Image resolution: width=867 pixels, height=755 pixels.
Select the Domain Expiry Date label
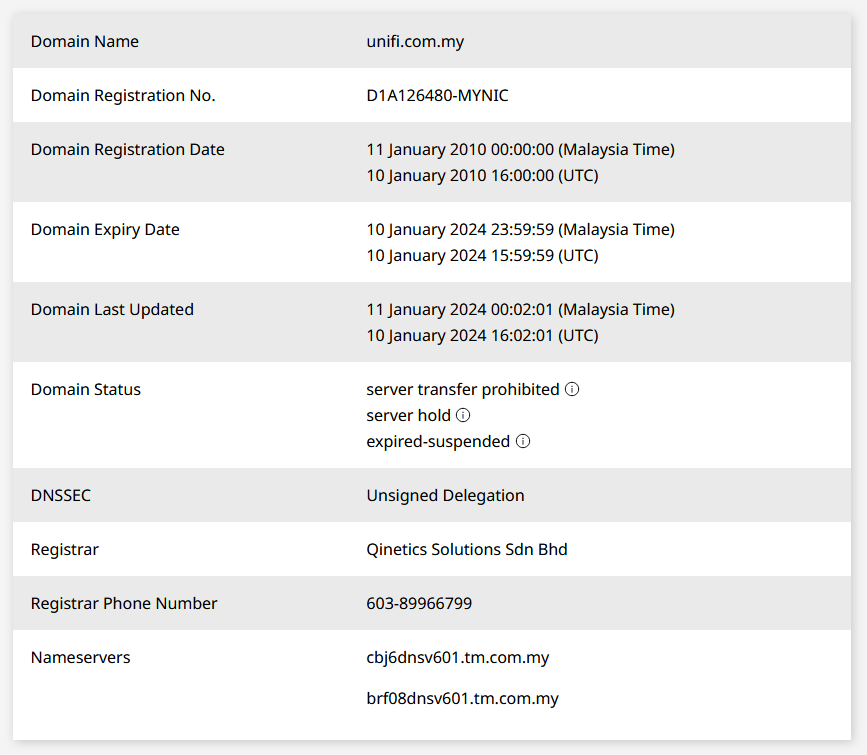pyautogui.click(x=105, y=230)
